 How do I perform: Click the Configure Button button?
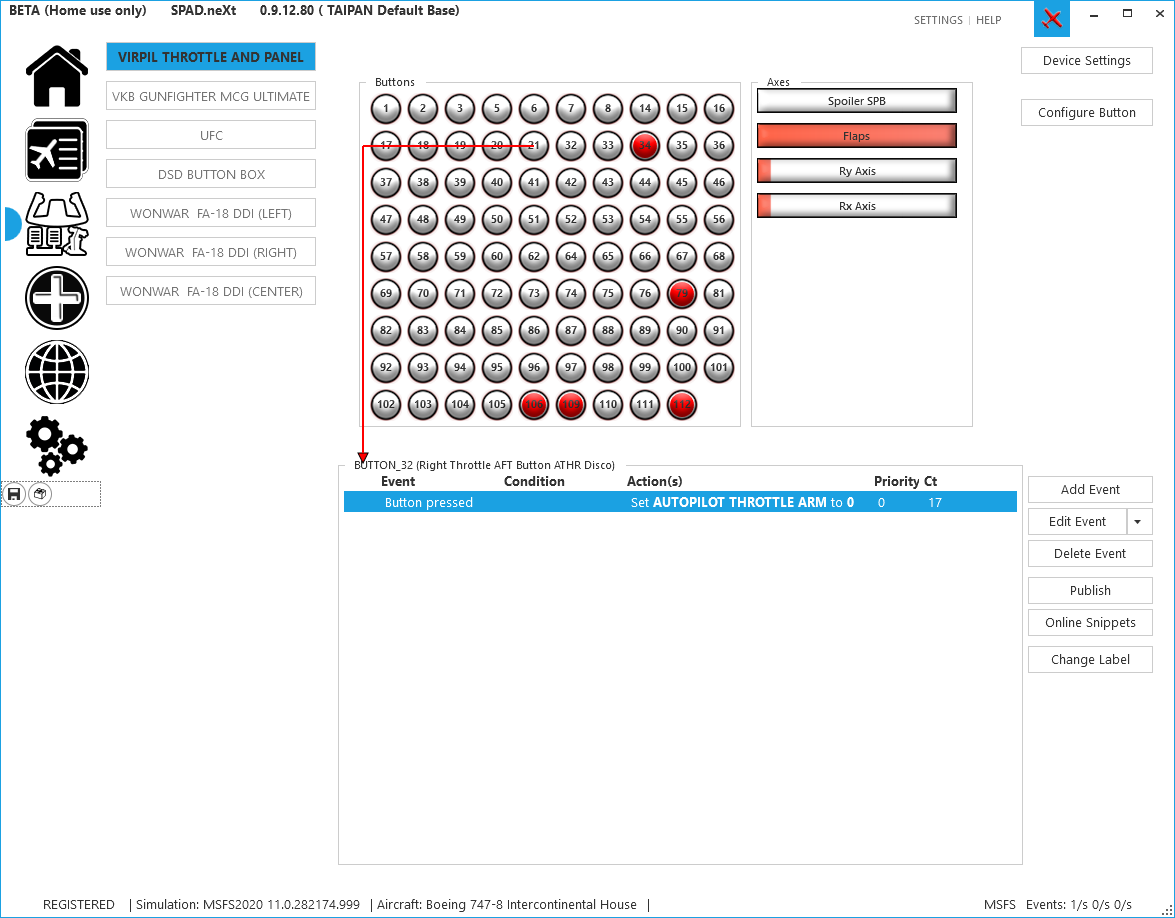(1086, 113)
